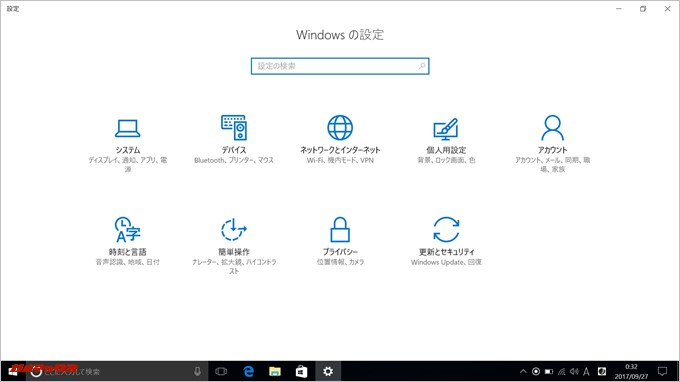This screenshot has height=382, width=680.
Task: Show hidden system tray icons chevron
Action: [523, 371]
